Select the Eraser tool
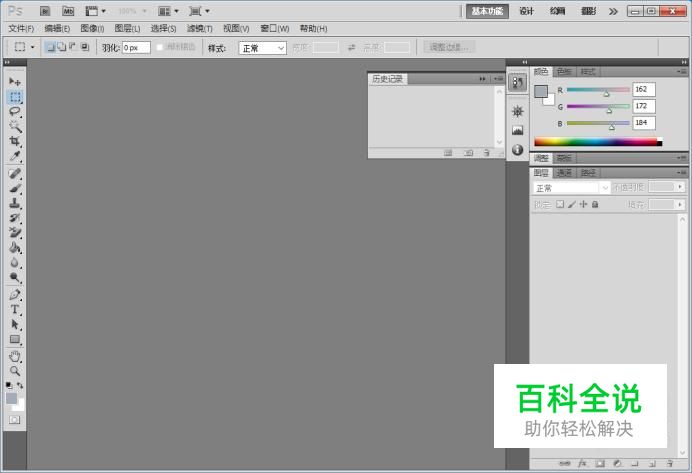Image resolution: width=692 pixels, height=473 pixels. 15,233
